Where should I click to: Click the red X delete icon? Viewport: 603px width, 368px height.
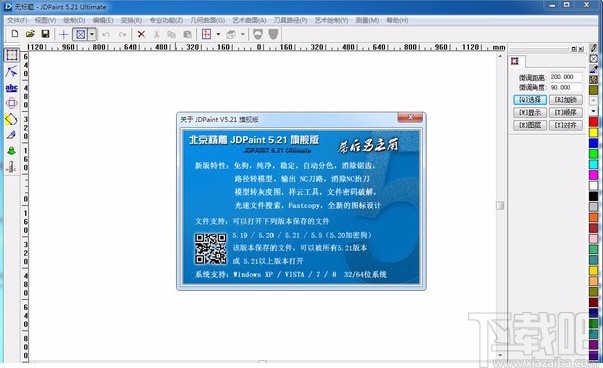click(141, 35)
